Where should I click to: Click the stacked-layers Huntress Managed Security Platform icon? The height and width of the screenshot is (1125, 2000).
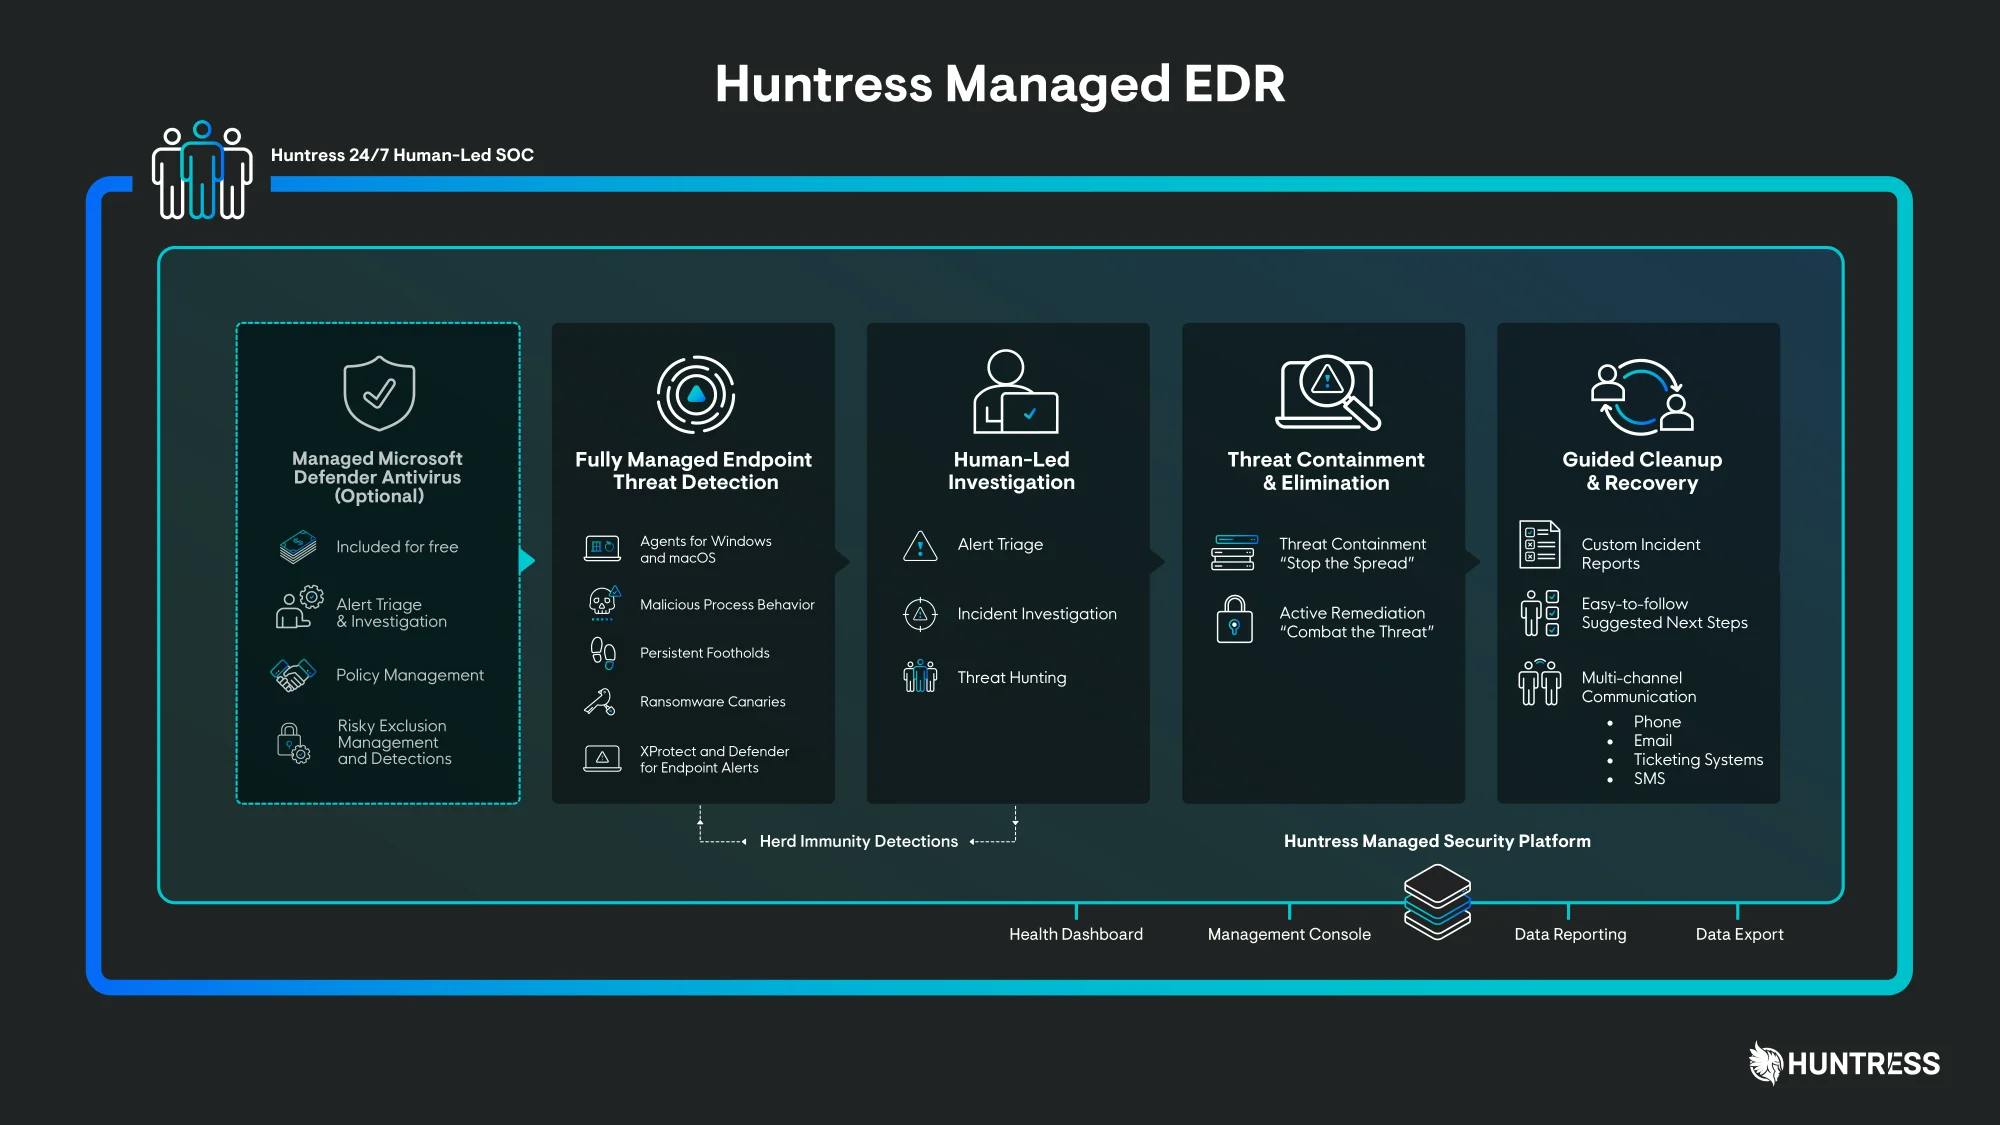[x=1437, y=901]
